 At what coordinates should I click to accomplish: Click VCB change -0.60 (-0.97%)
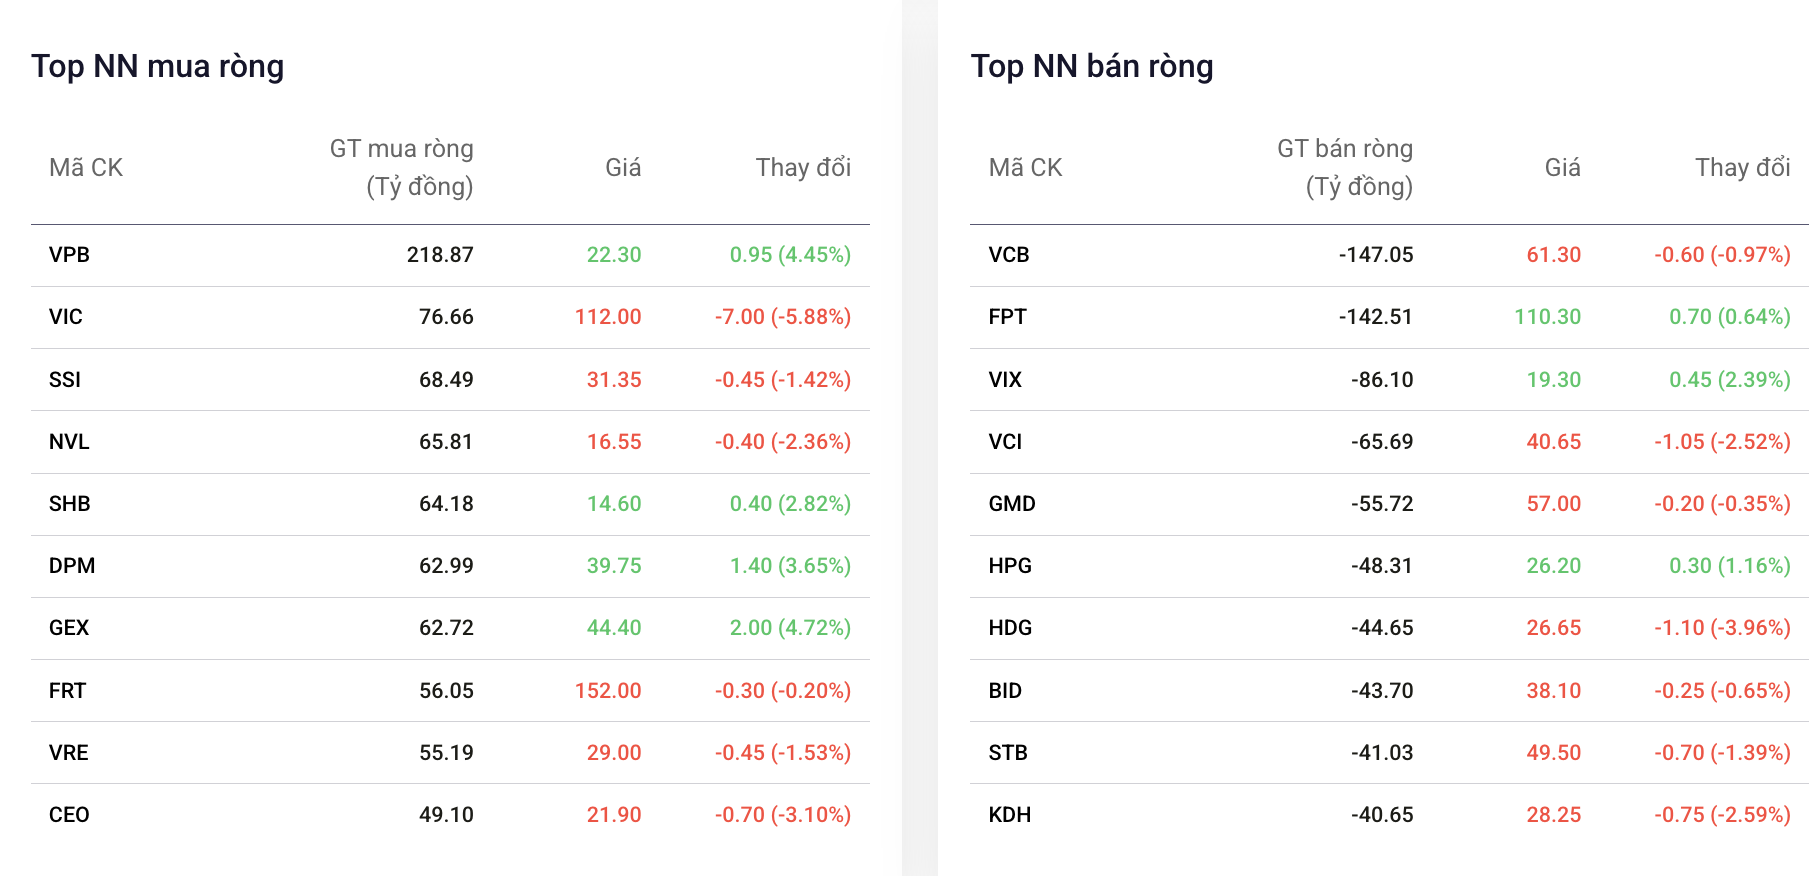[1722, 255]
